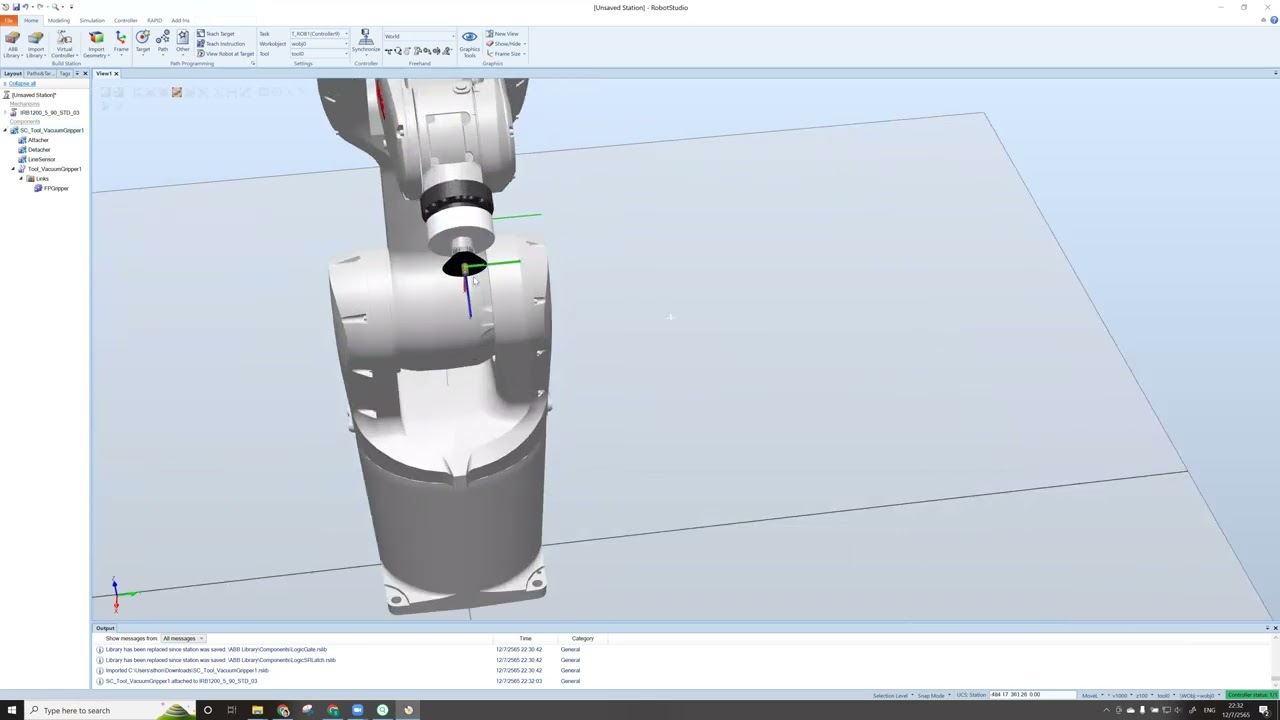Open Graphics Tools
Viewport: 1280px width, 720px height.
point(469,45)
